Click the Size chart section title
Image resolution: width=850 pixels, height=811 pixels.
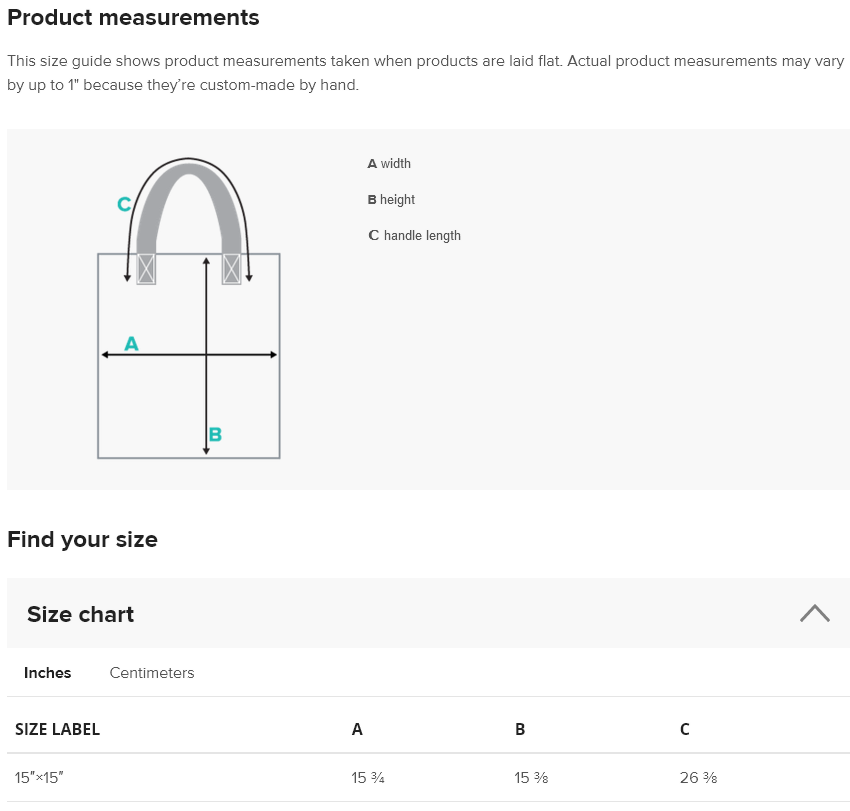click(x=81, y=614)
